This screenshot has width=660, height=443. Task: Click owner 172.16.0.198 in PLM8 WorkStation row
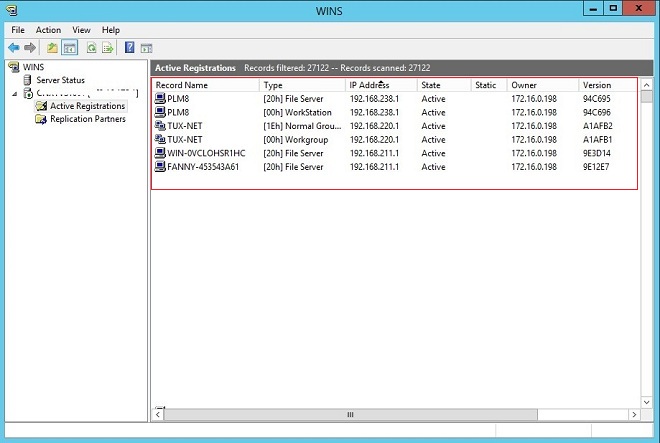pyautogui.click(x=534, y=112)
